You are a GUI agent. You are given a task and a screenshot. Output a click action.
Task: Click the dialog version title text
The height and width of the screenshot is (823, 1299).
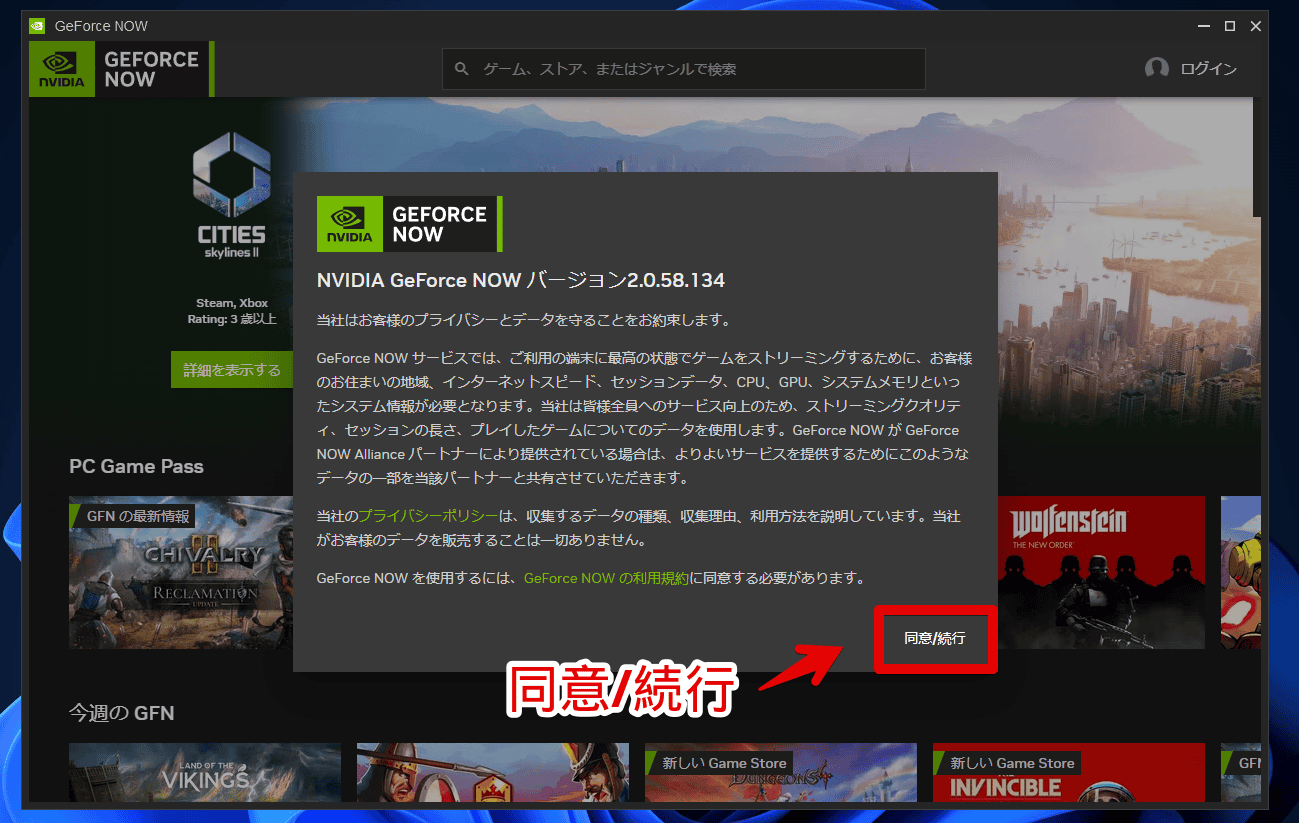click(x=520, y=281)
